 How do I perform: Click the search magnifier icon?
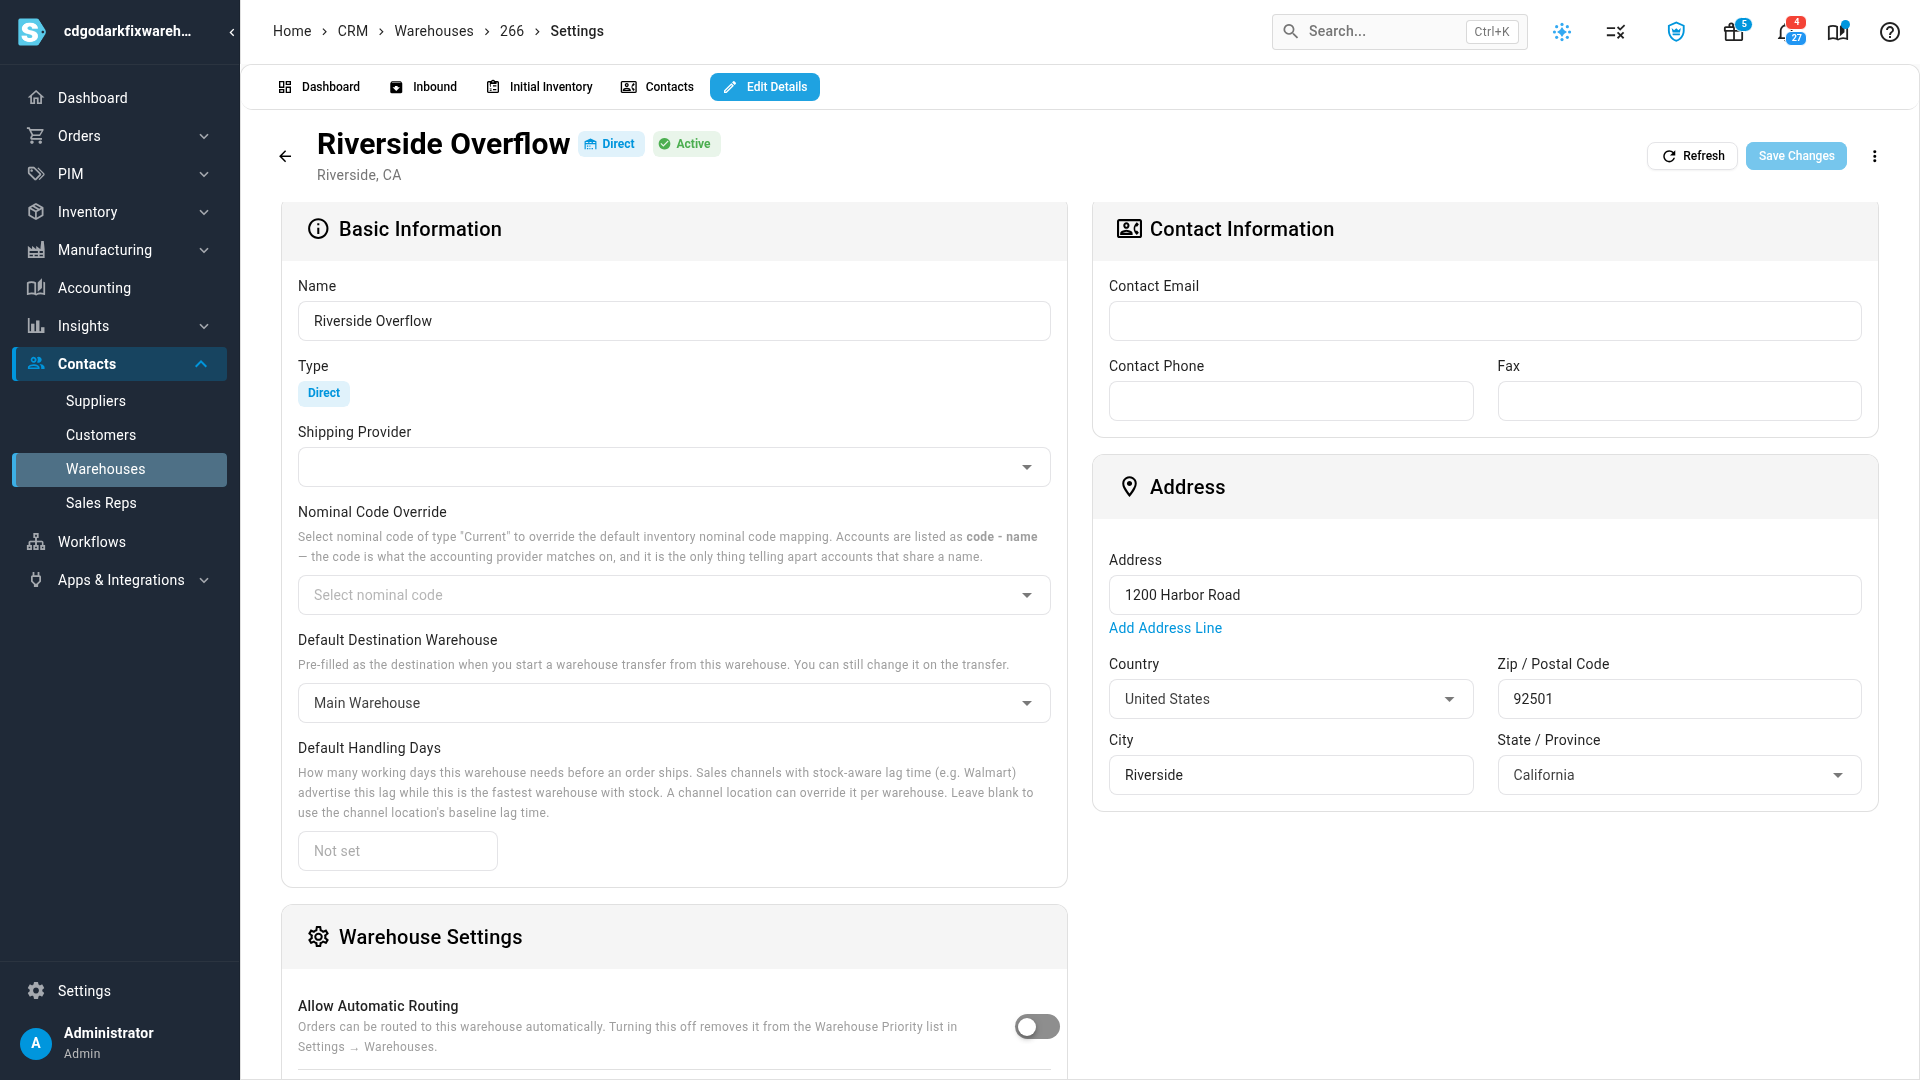(1291, 31)
